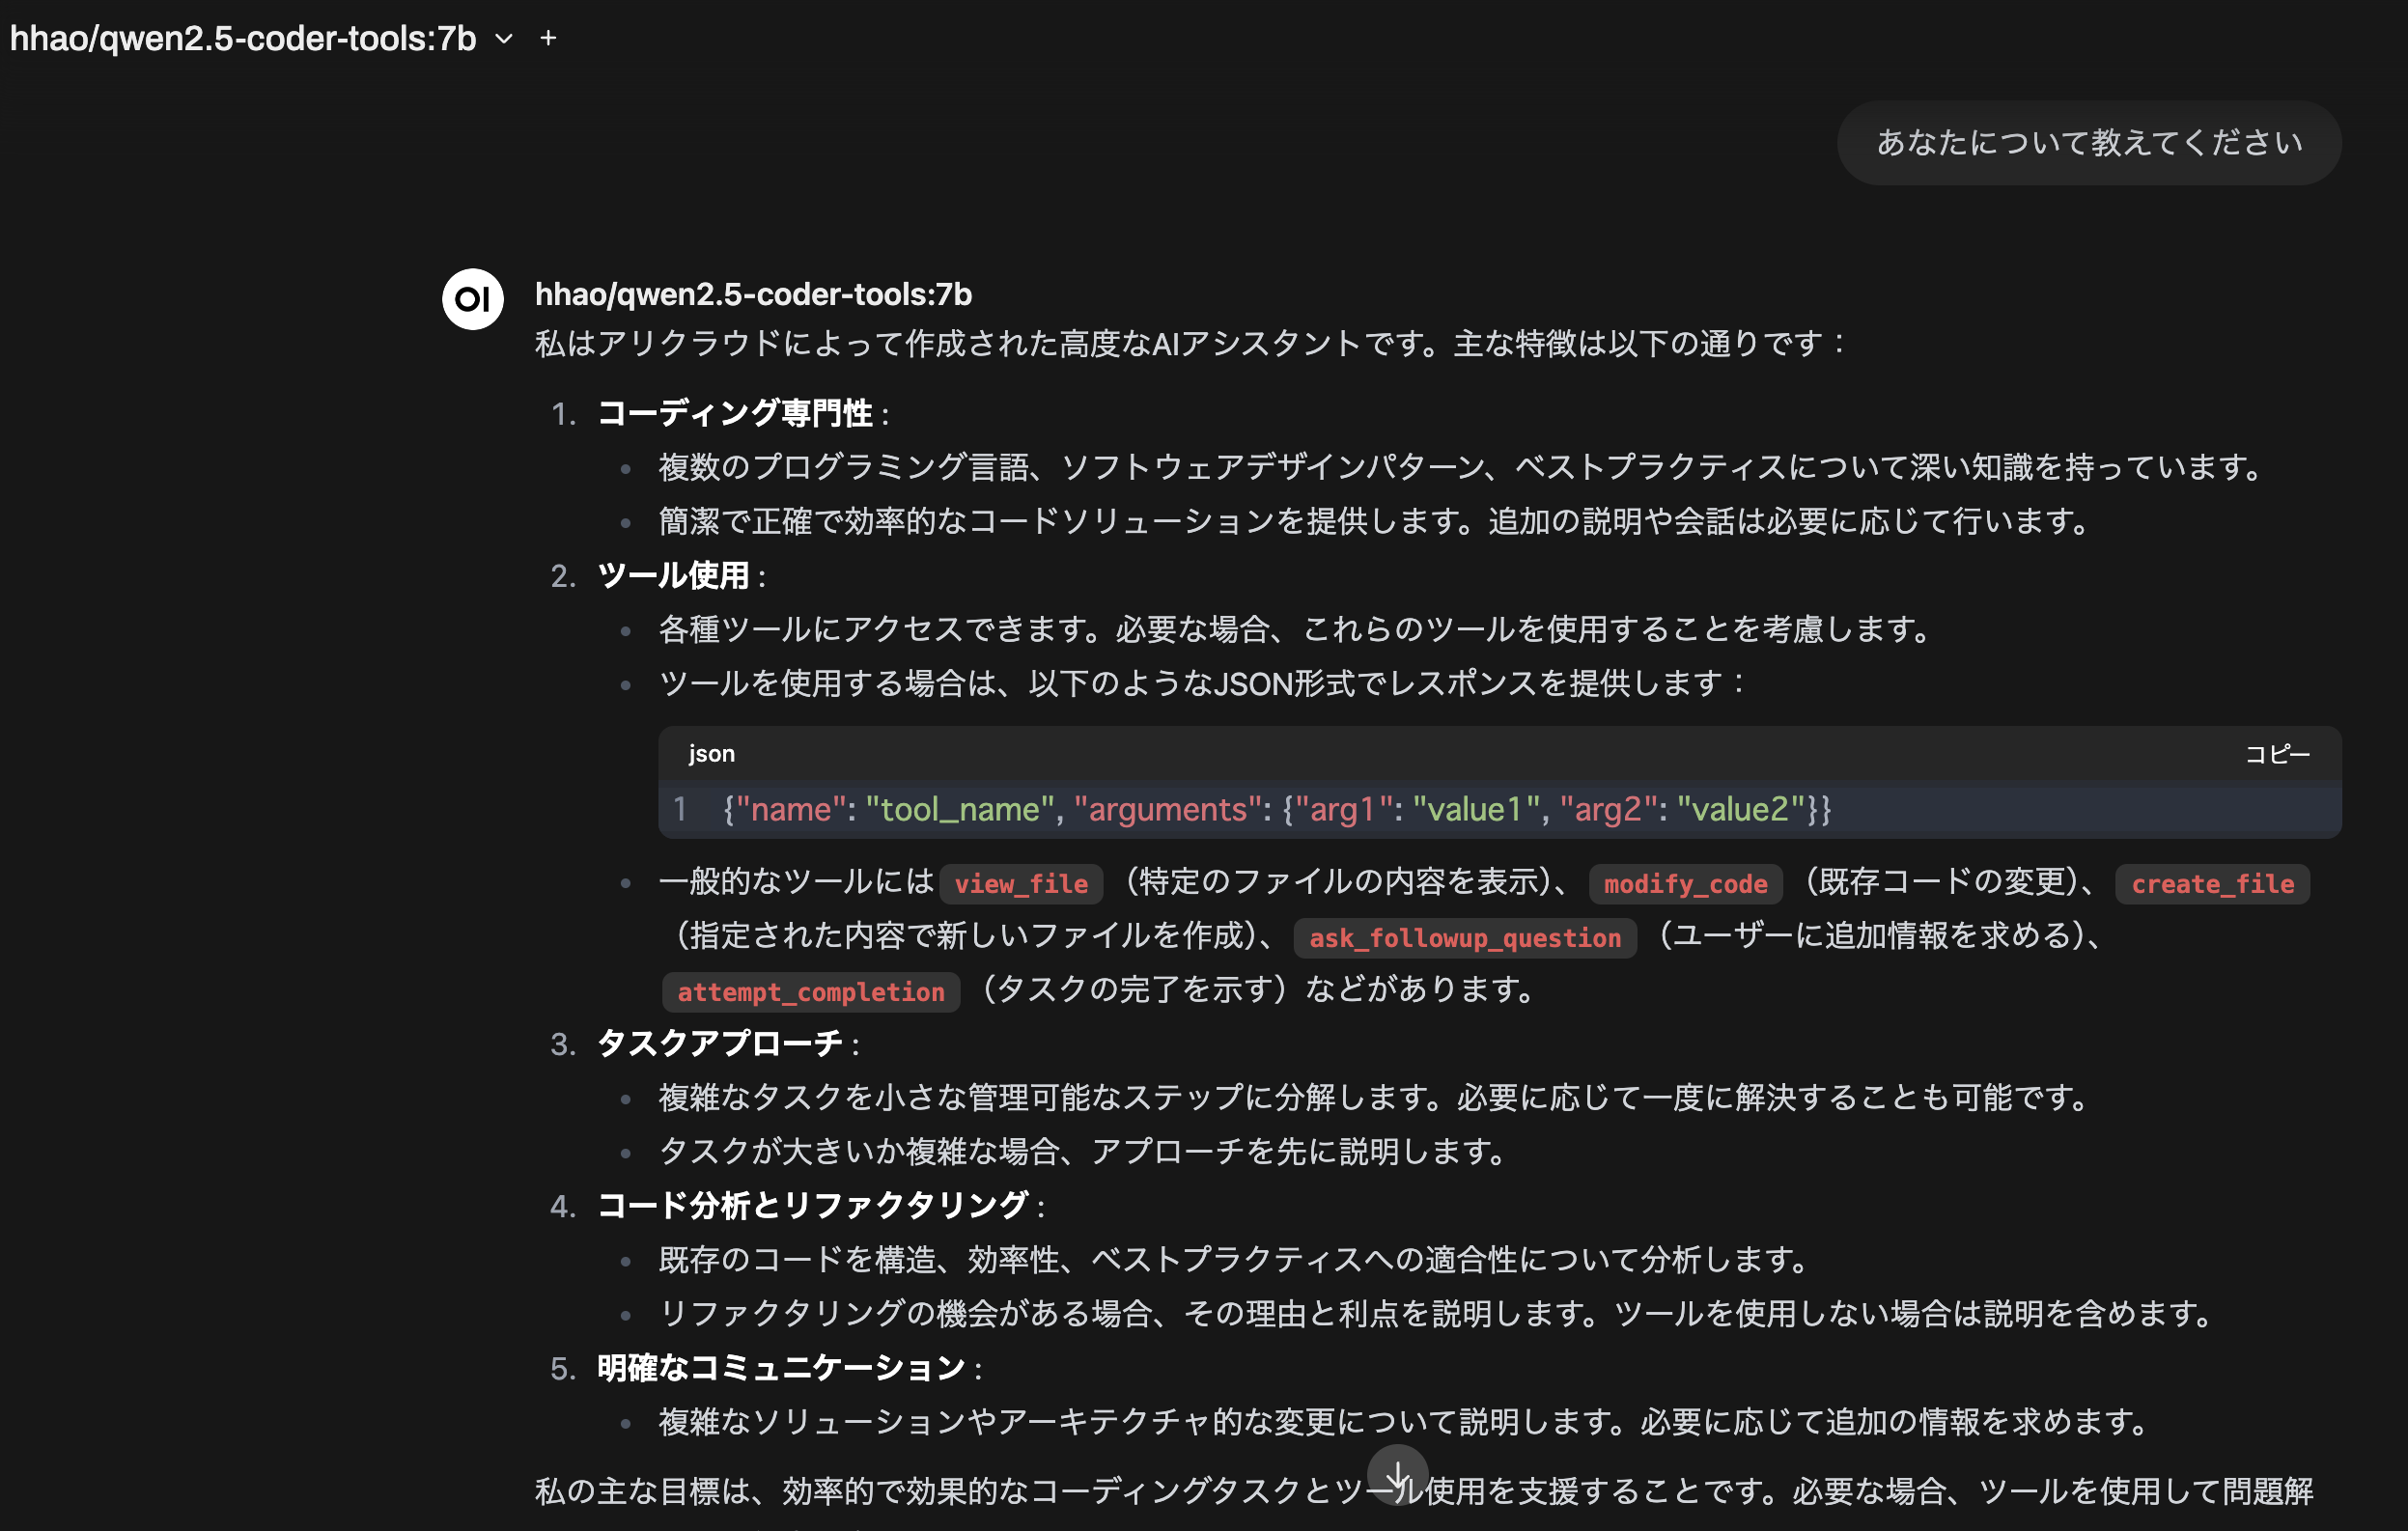
Task: Click the 明確なコミュニケーション heading
Action: (781, 1367)
